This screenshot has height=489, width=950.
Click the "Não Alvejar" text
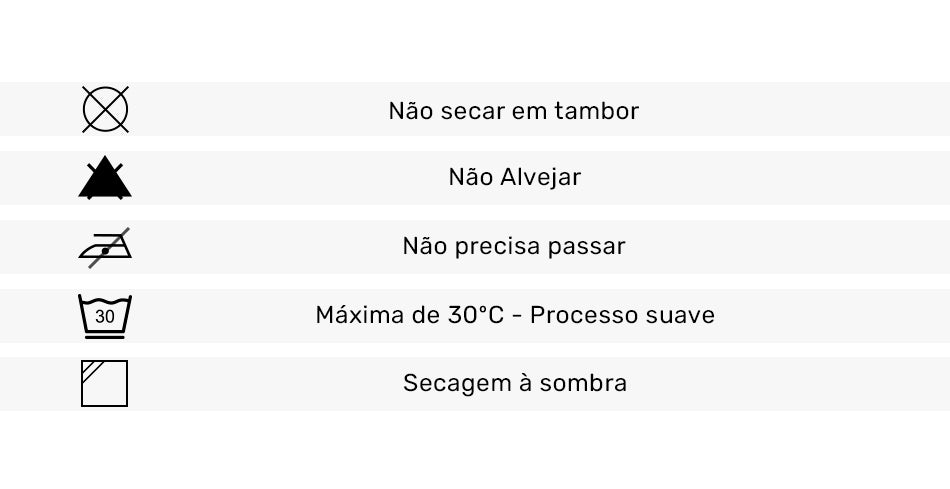[x=514, y=178]
